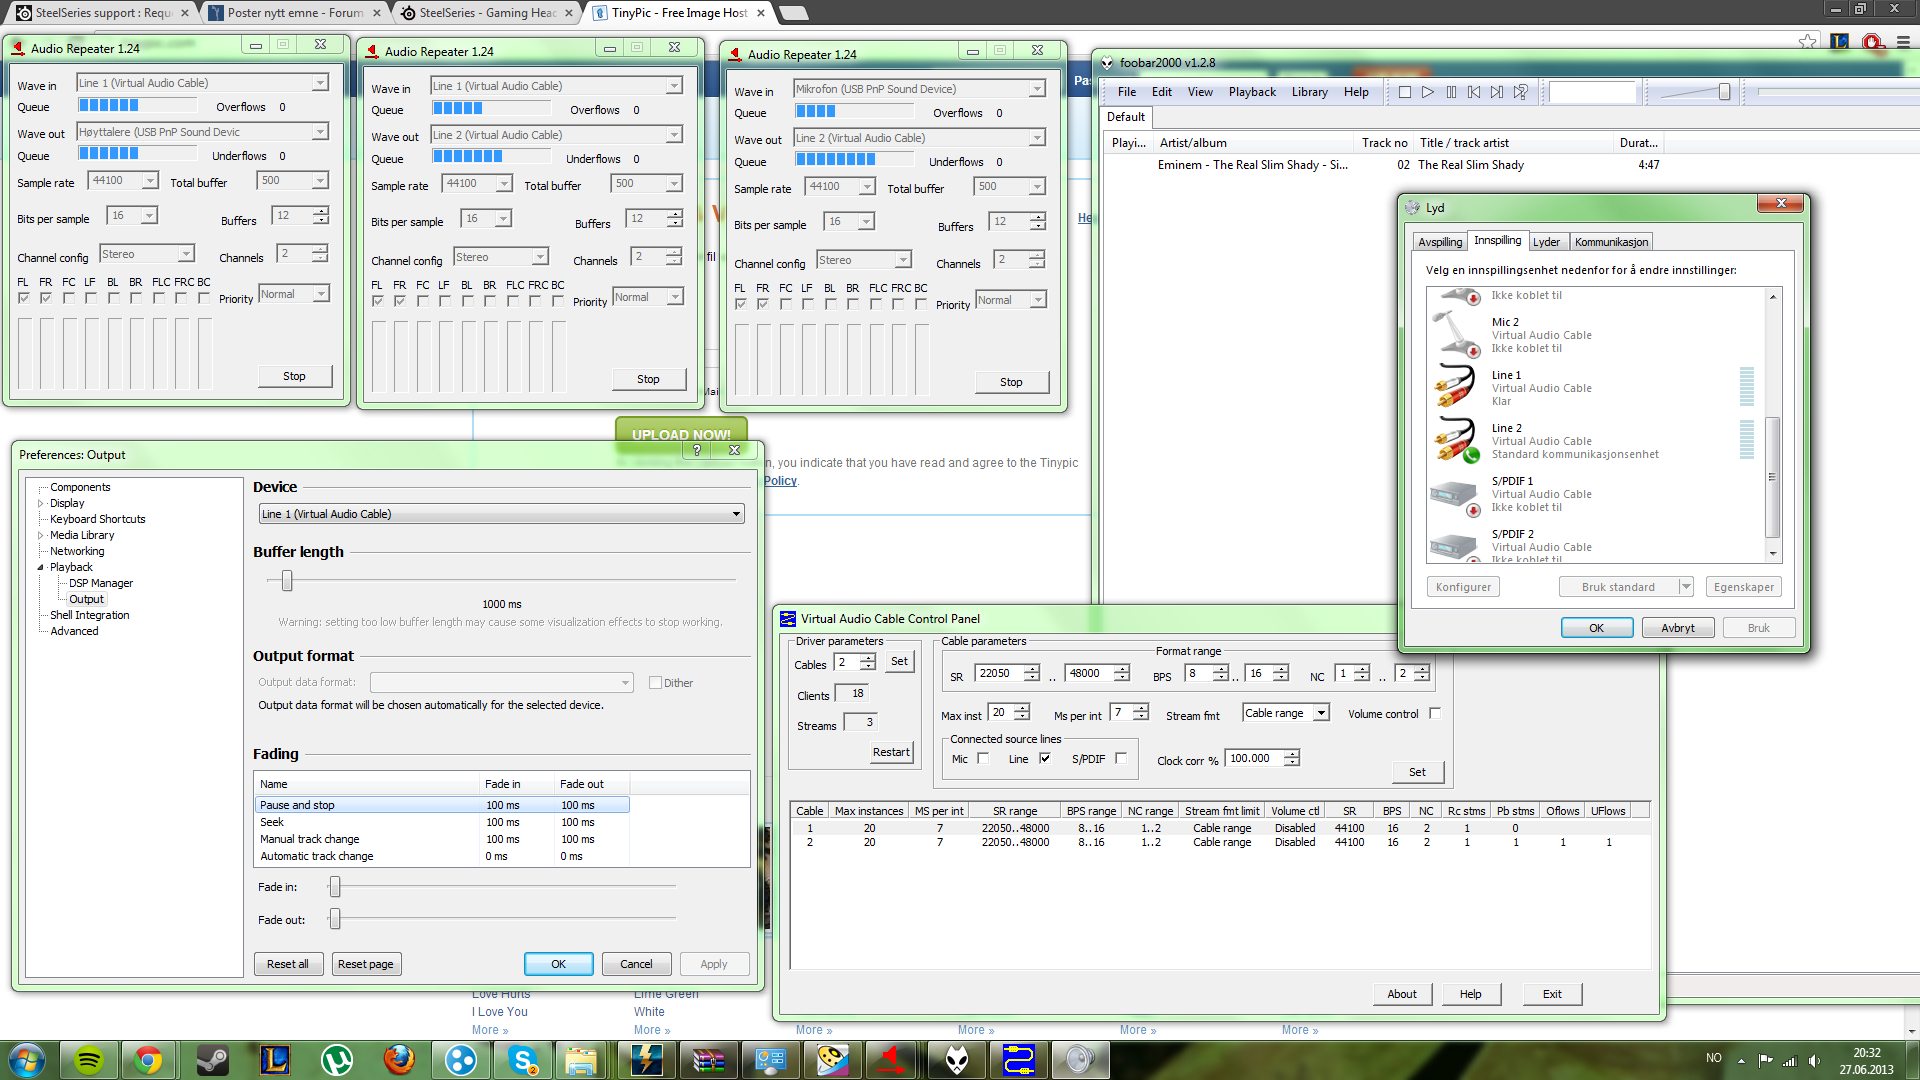Image resolution: width=1920 pixels, height=1080 pixels.
Task: Click foobar2000 volume slider handle
Action: tap(1725, 92)
